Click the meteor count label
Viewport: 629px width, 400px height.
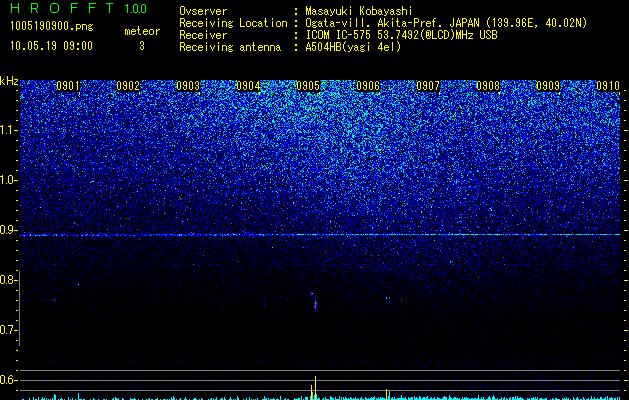[142, 31]
